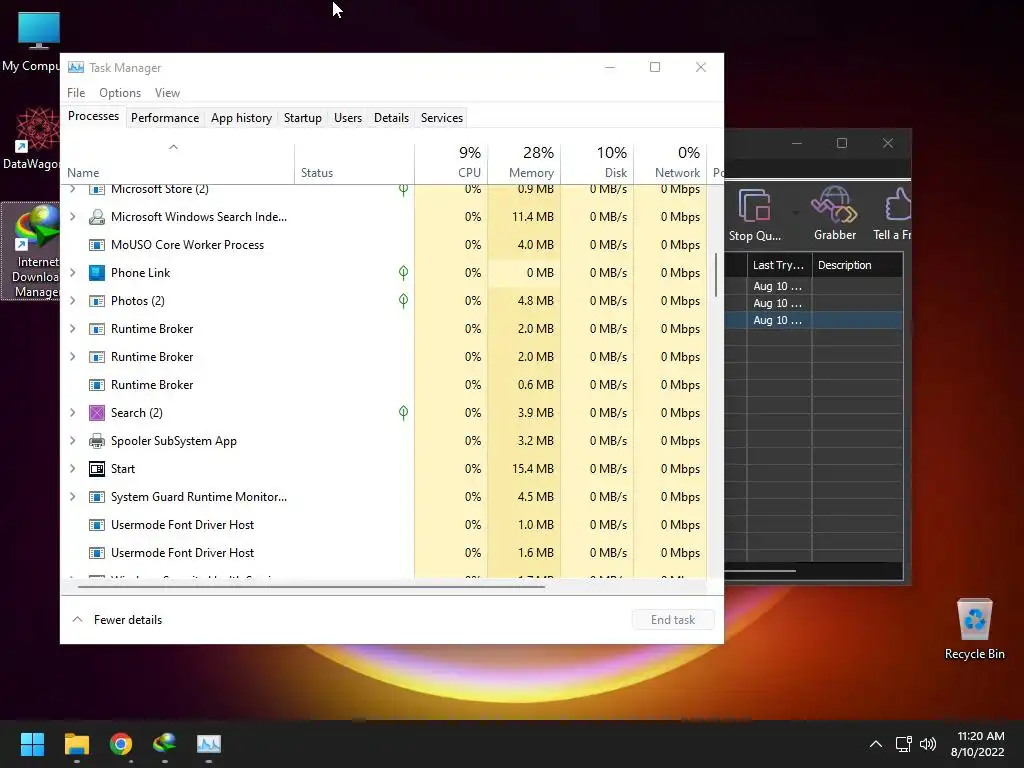Open the Windows Start button on taskbar
Image resolution: width=1024 pixels, height=768 pixels.
click(32, 744)
